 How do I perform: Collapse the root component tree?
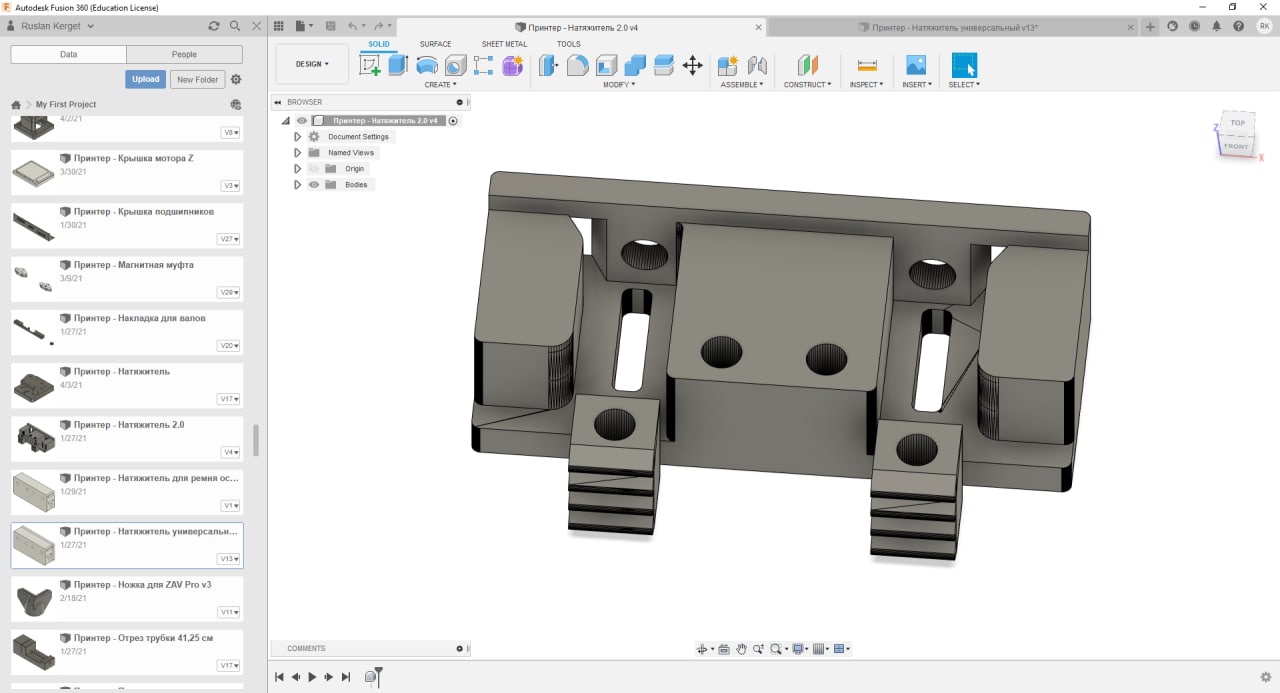click(286, 121)
